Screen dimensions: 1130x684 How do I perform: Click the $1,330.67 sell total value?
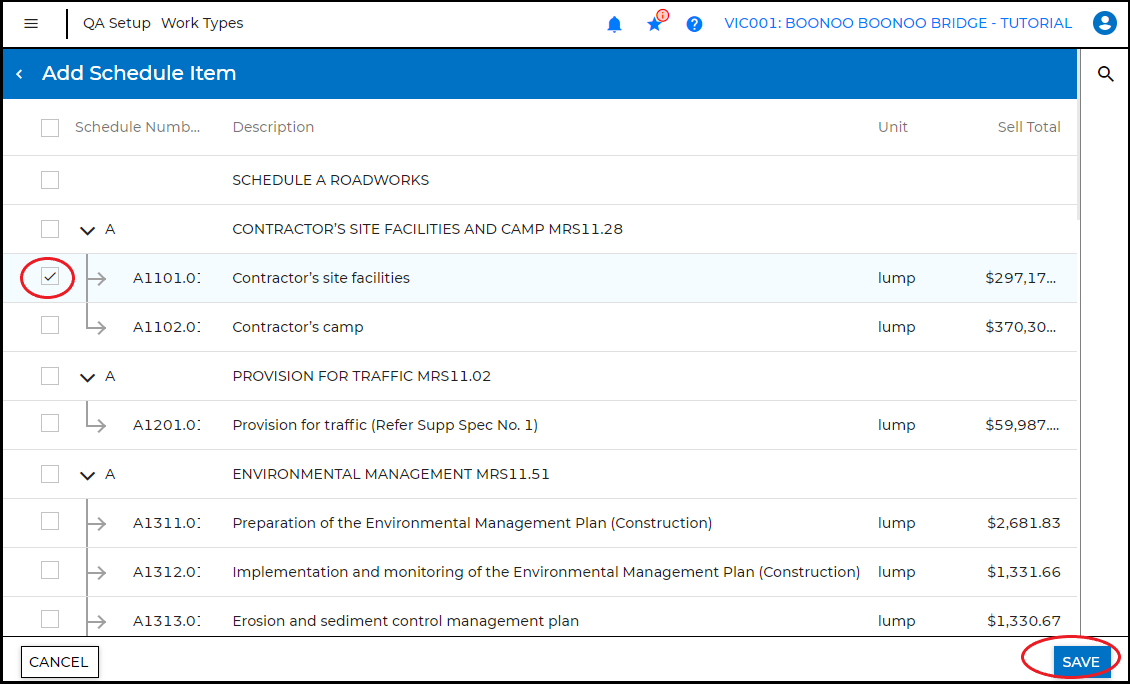tap(1023, 621)
